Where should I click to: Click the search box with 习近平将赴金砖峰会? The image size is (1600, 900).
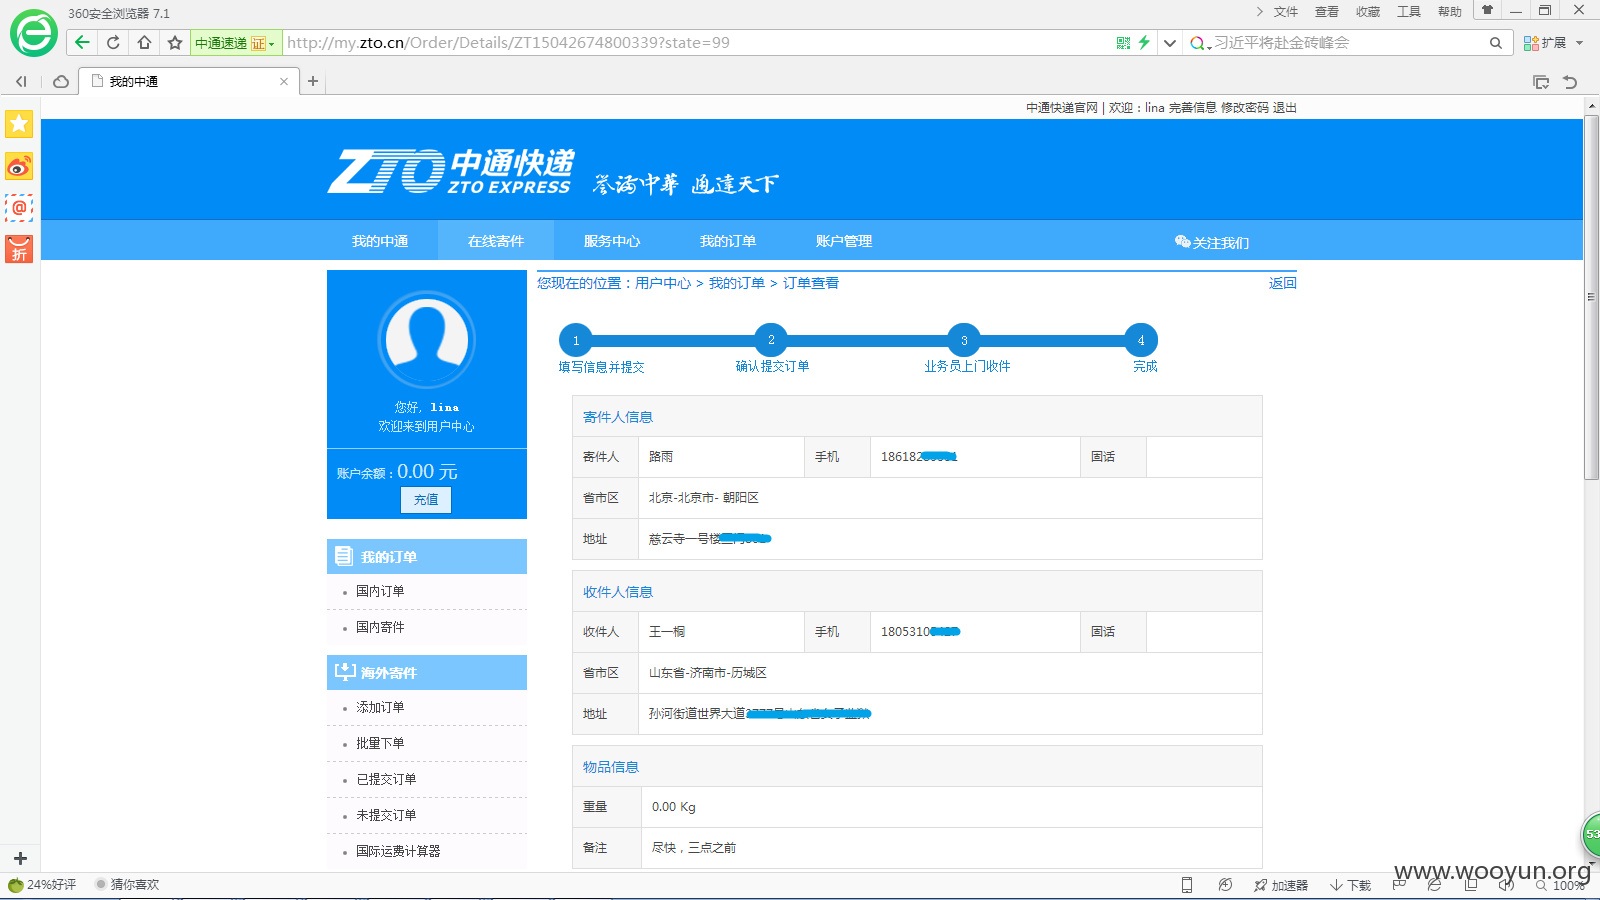point(1350,43)
